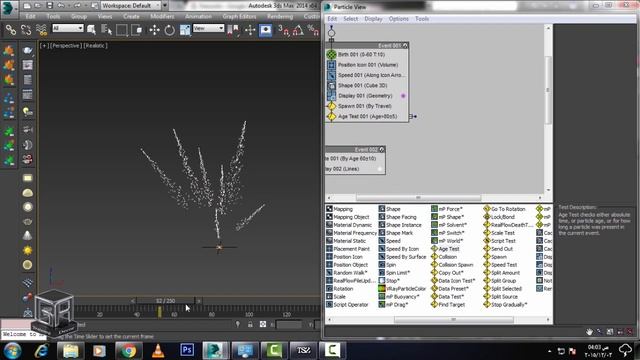Click Pan tool in Particle View corner
This screenshot has width=640, height=360.
[589, 332]
